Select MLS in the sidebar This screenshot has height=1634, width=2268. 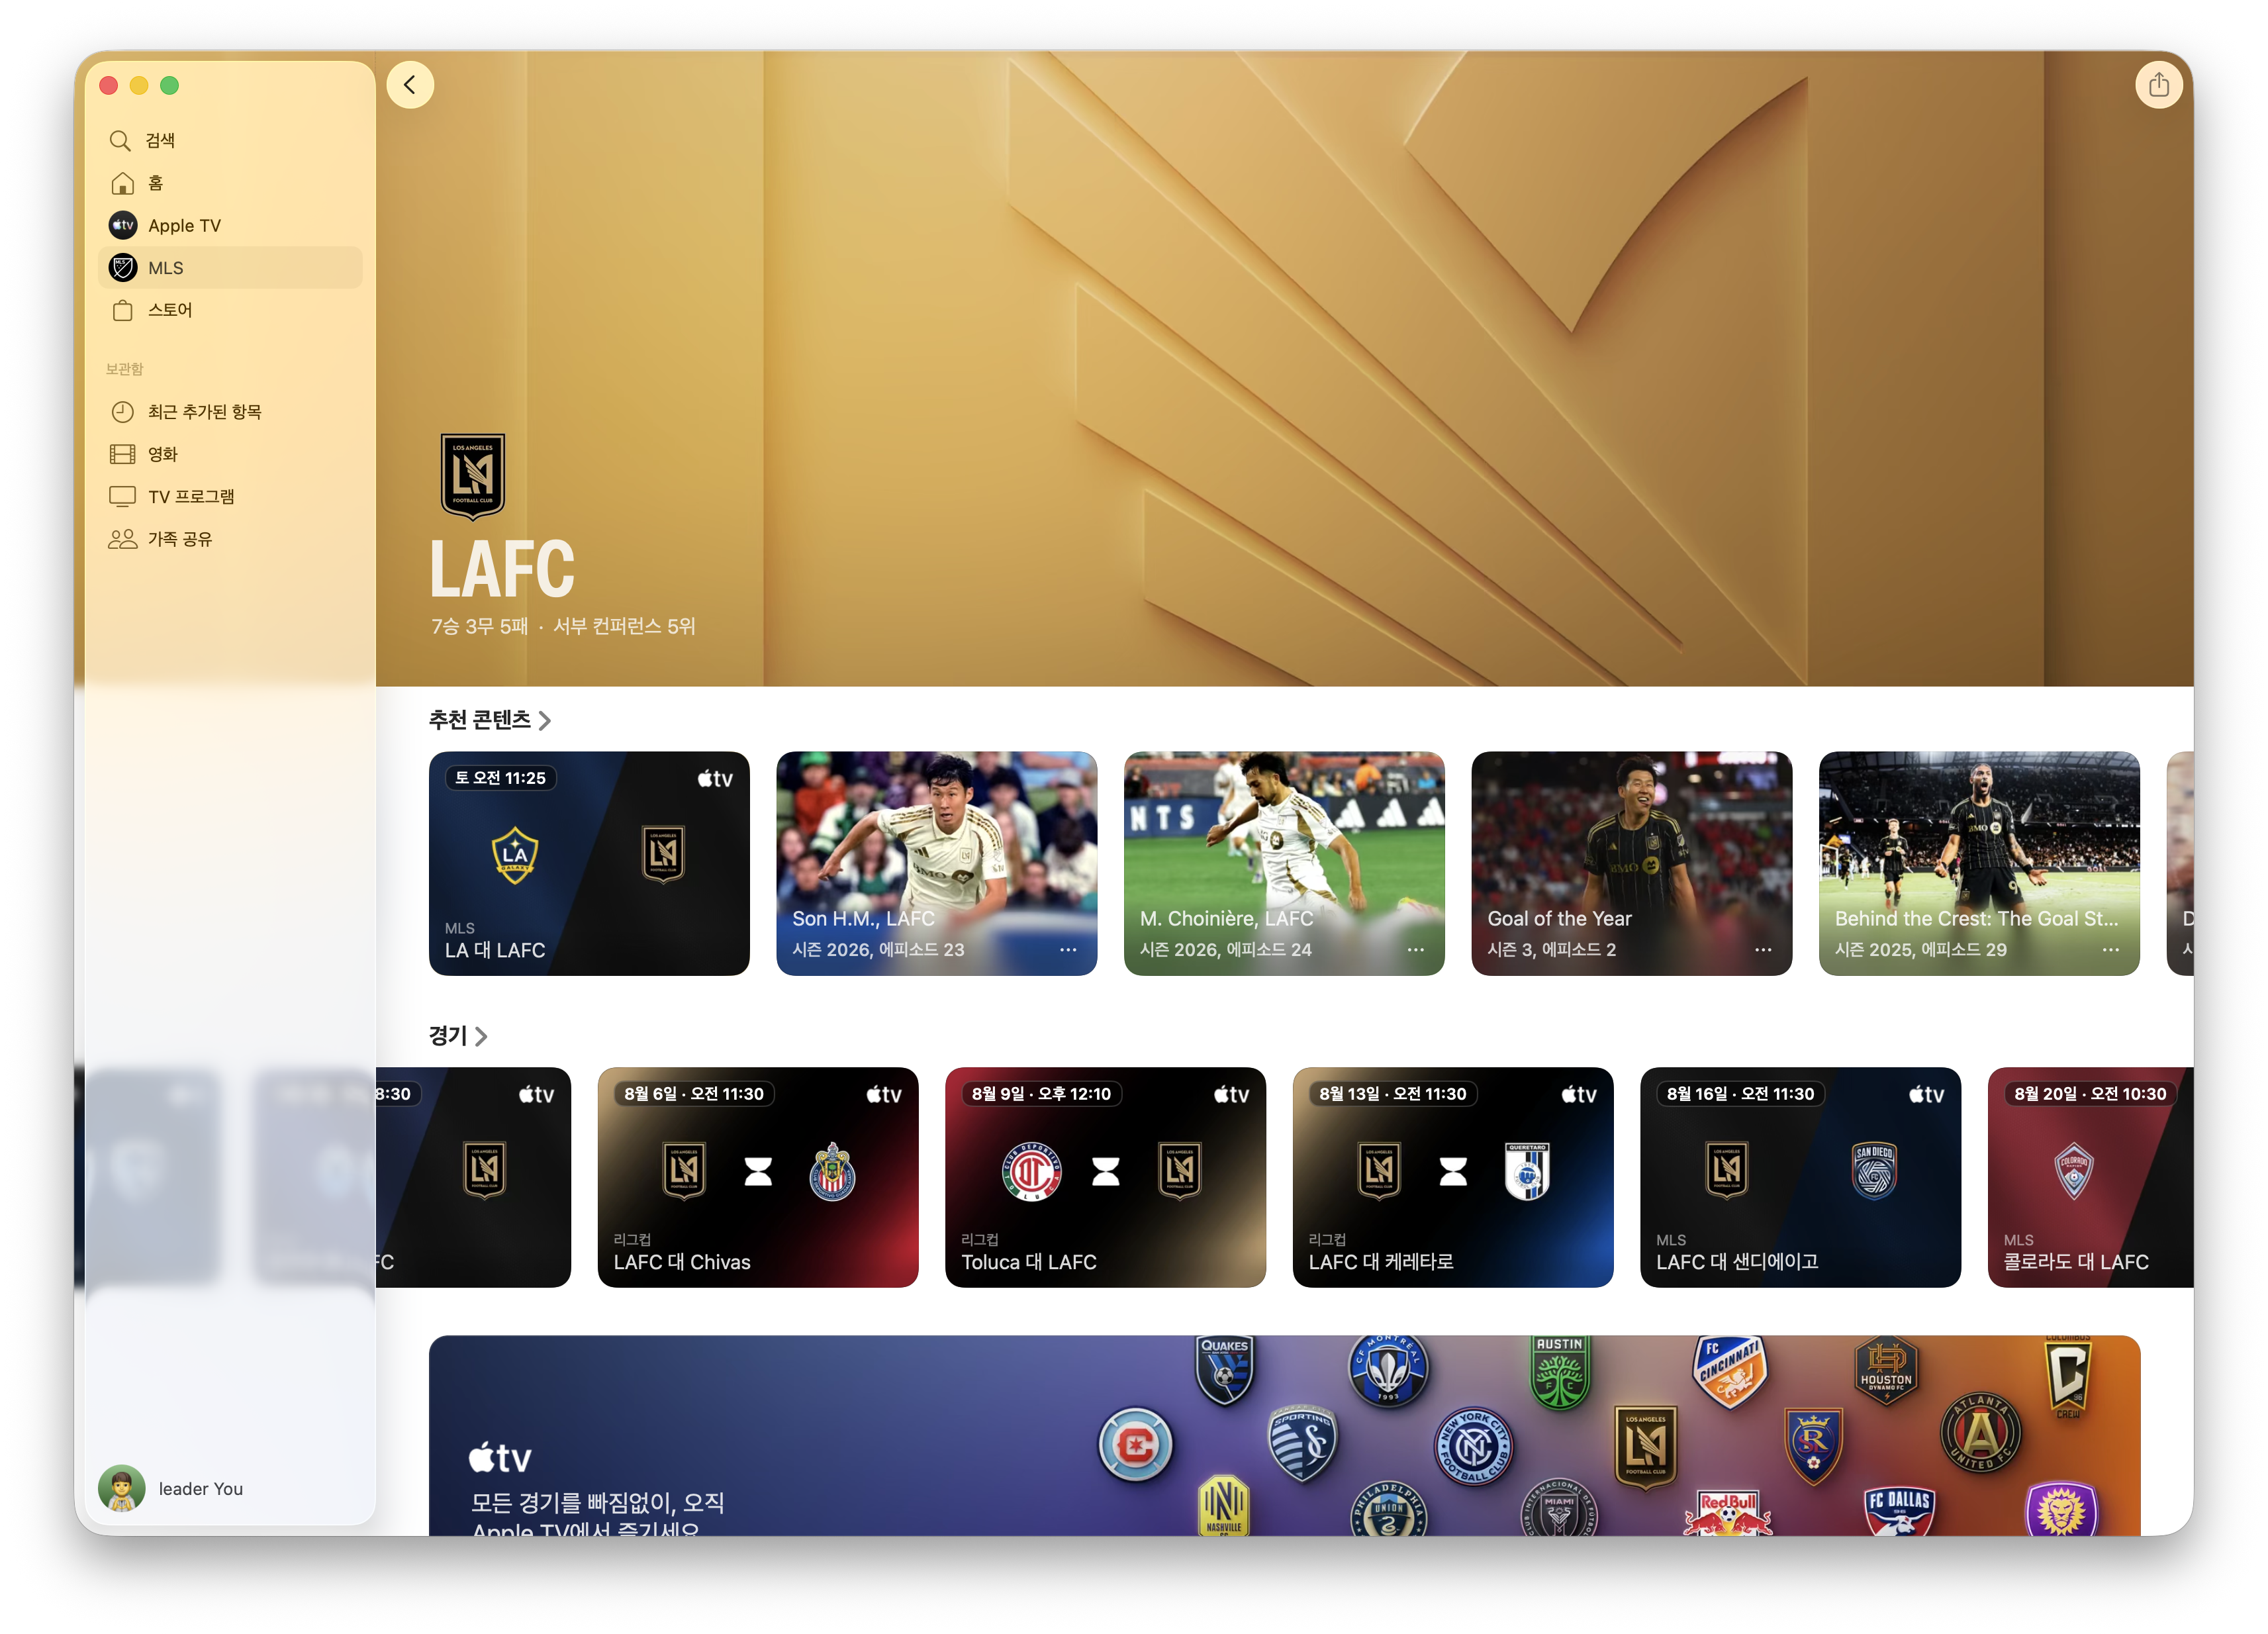(231, 268)
